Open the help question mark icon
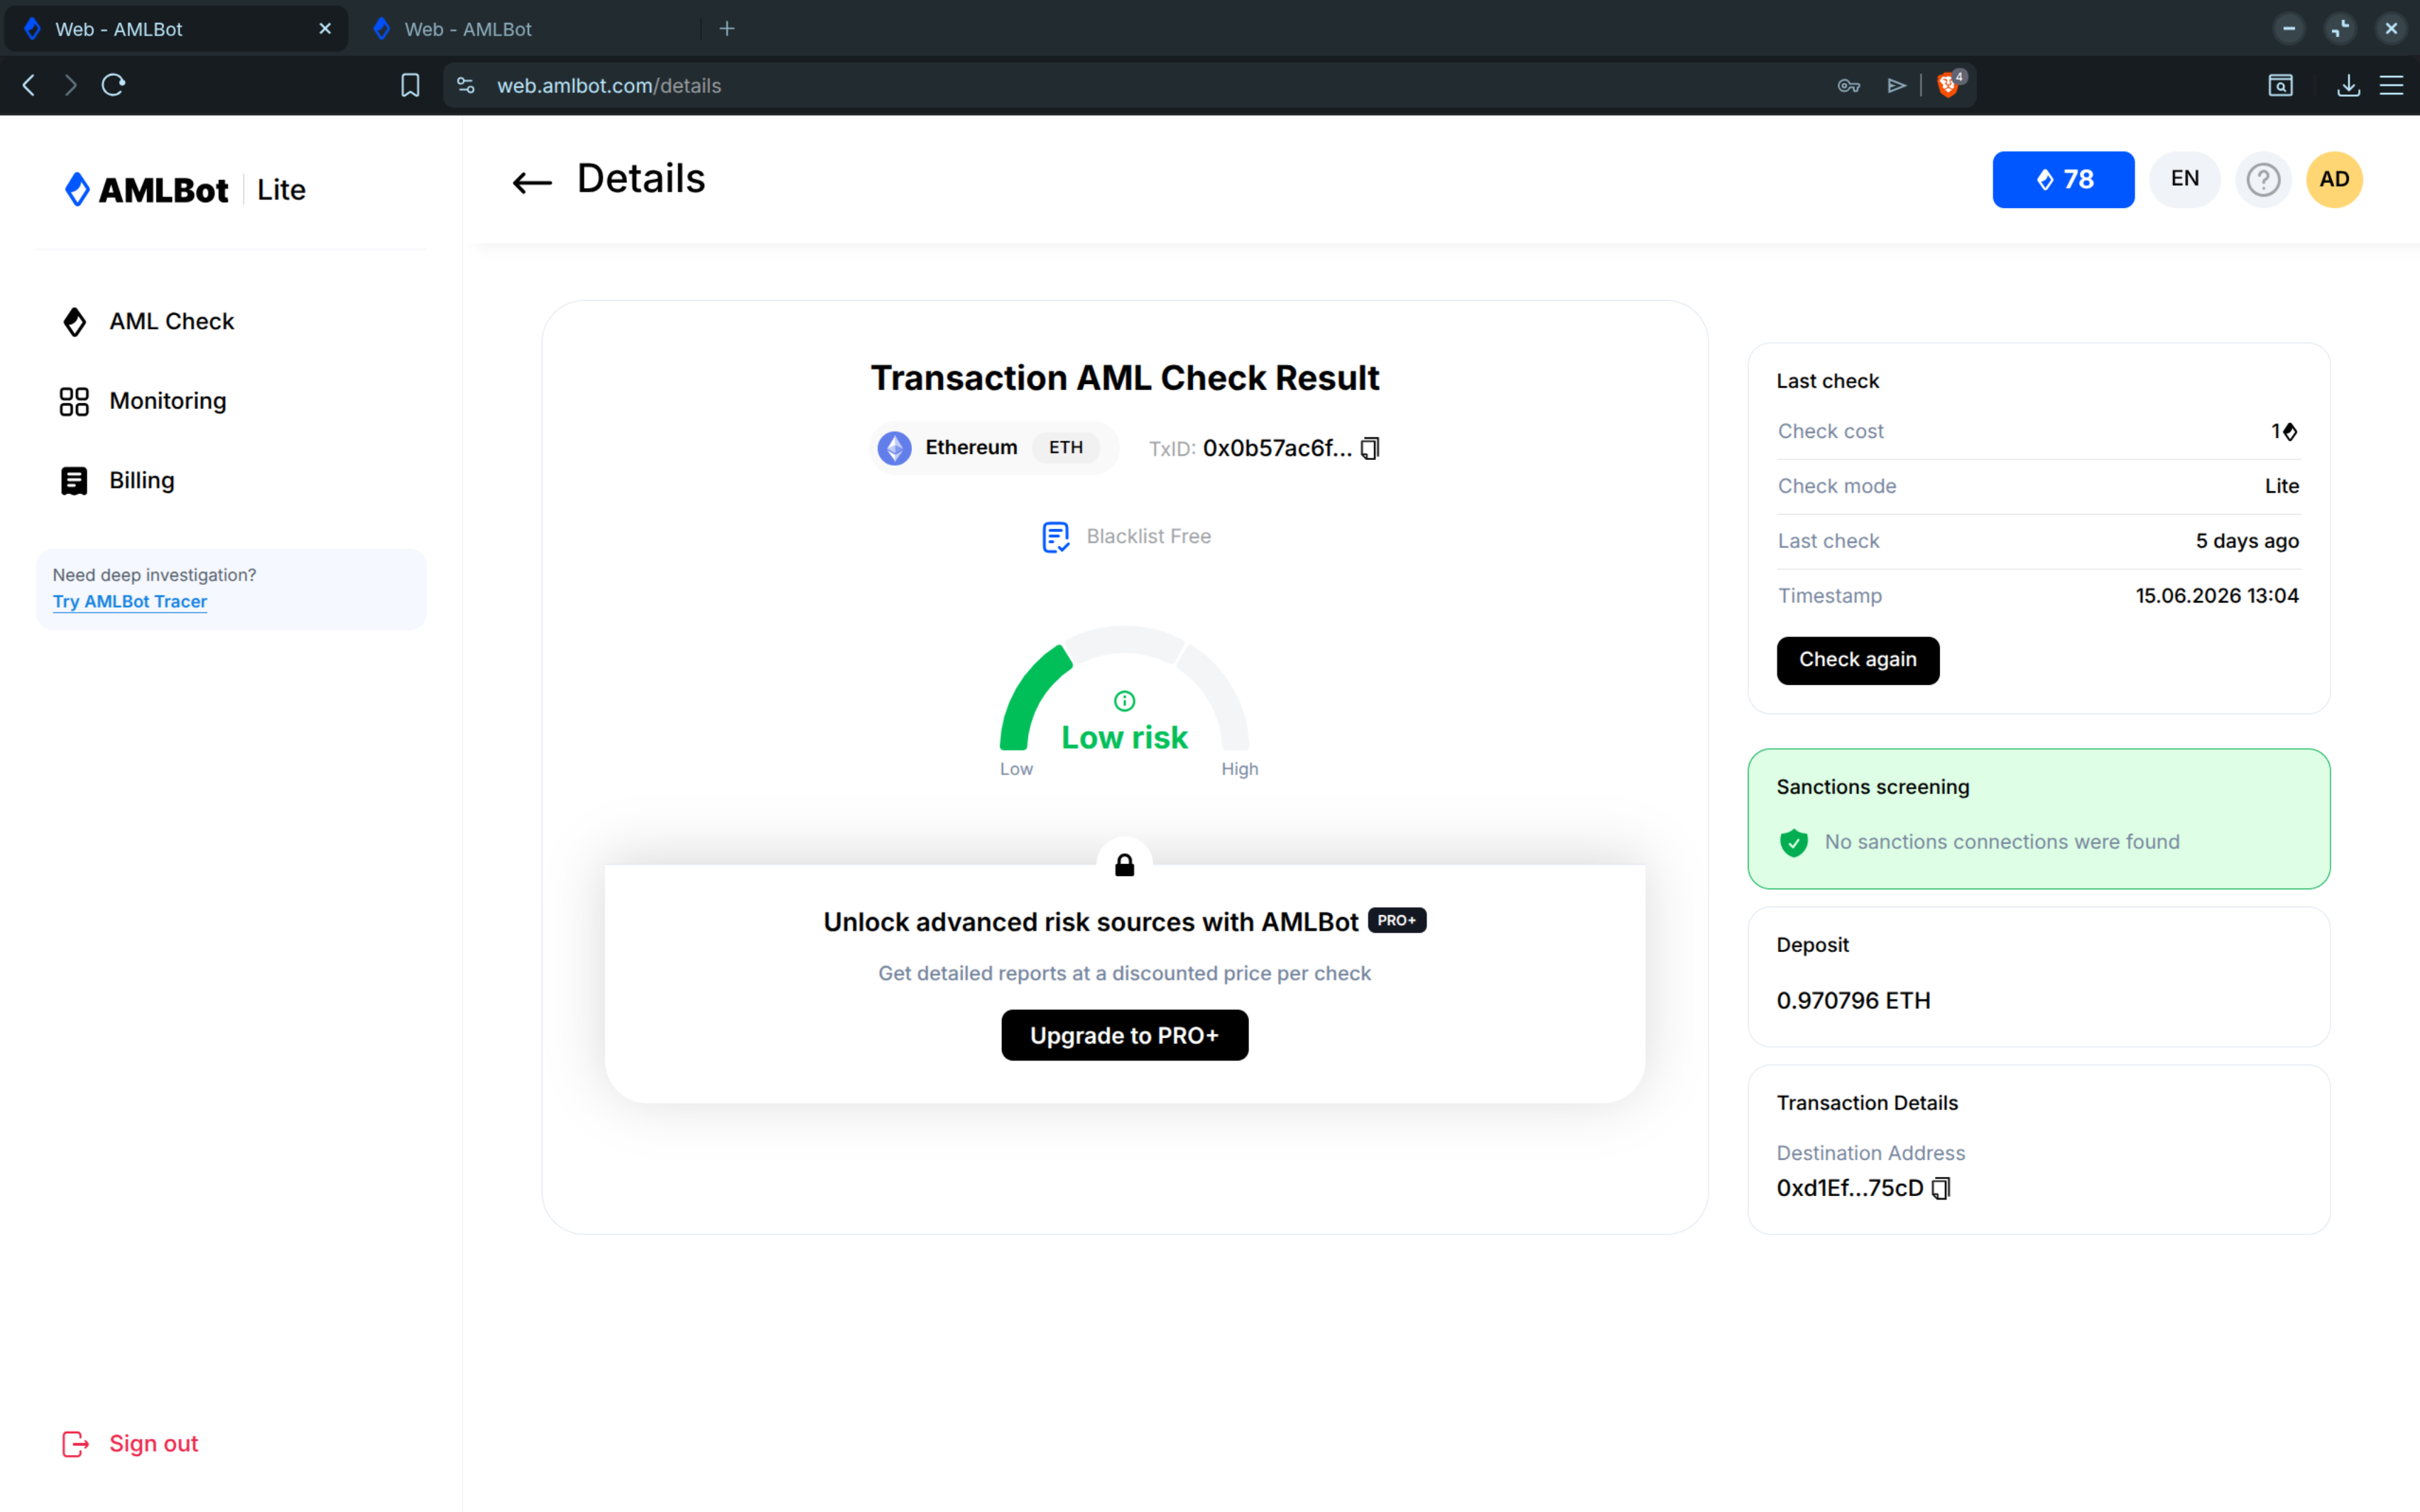The image size is (2420, 1512). (x=2263, y=180)
